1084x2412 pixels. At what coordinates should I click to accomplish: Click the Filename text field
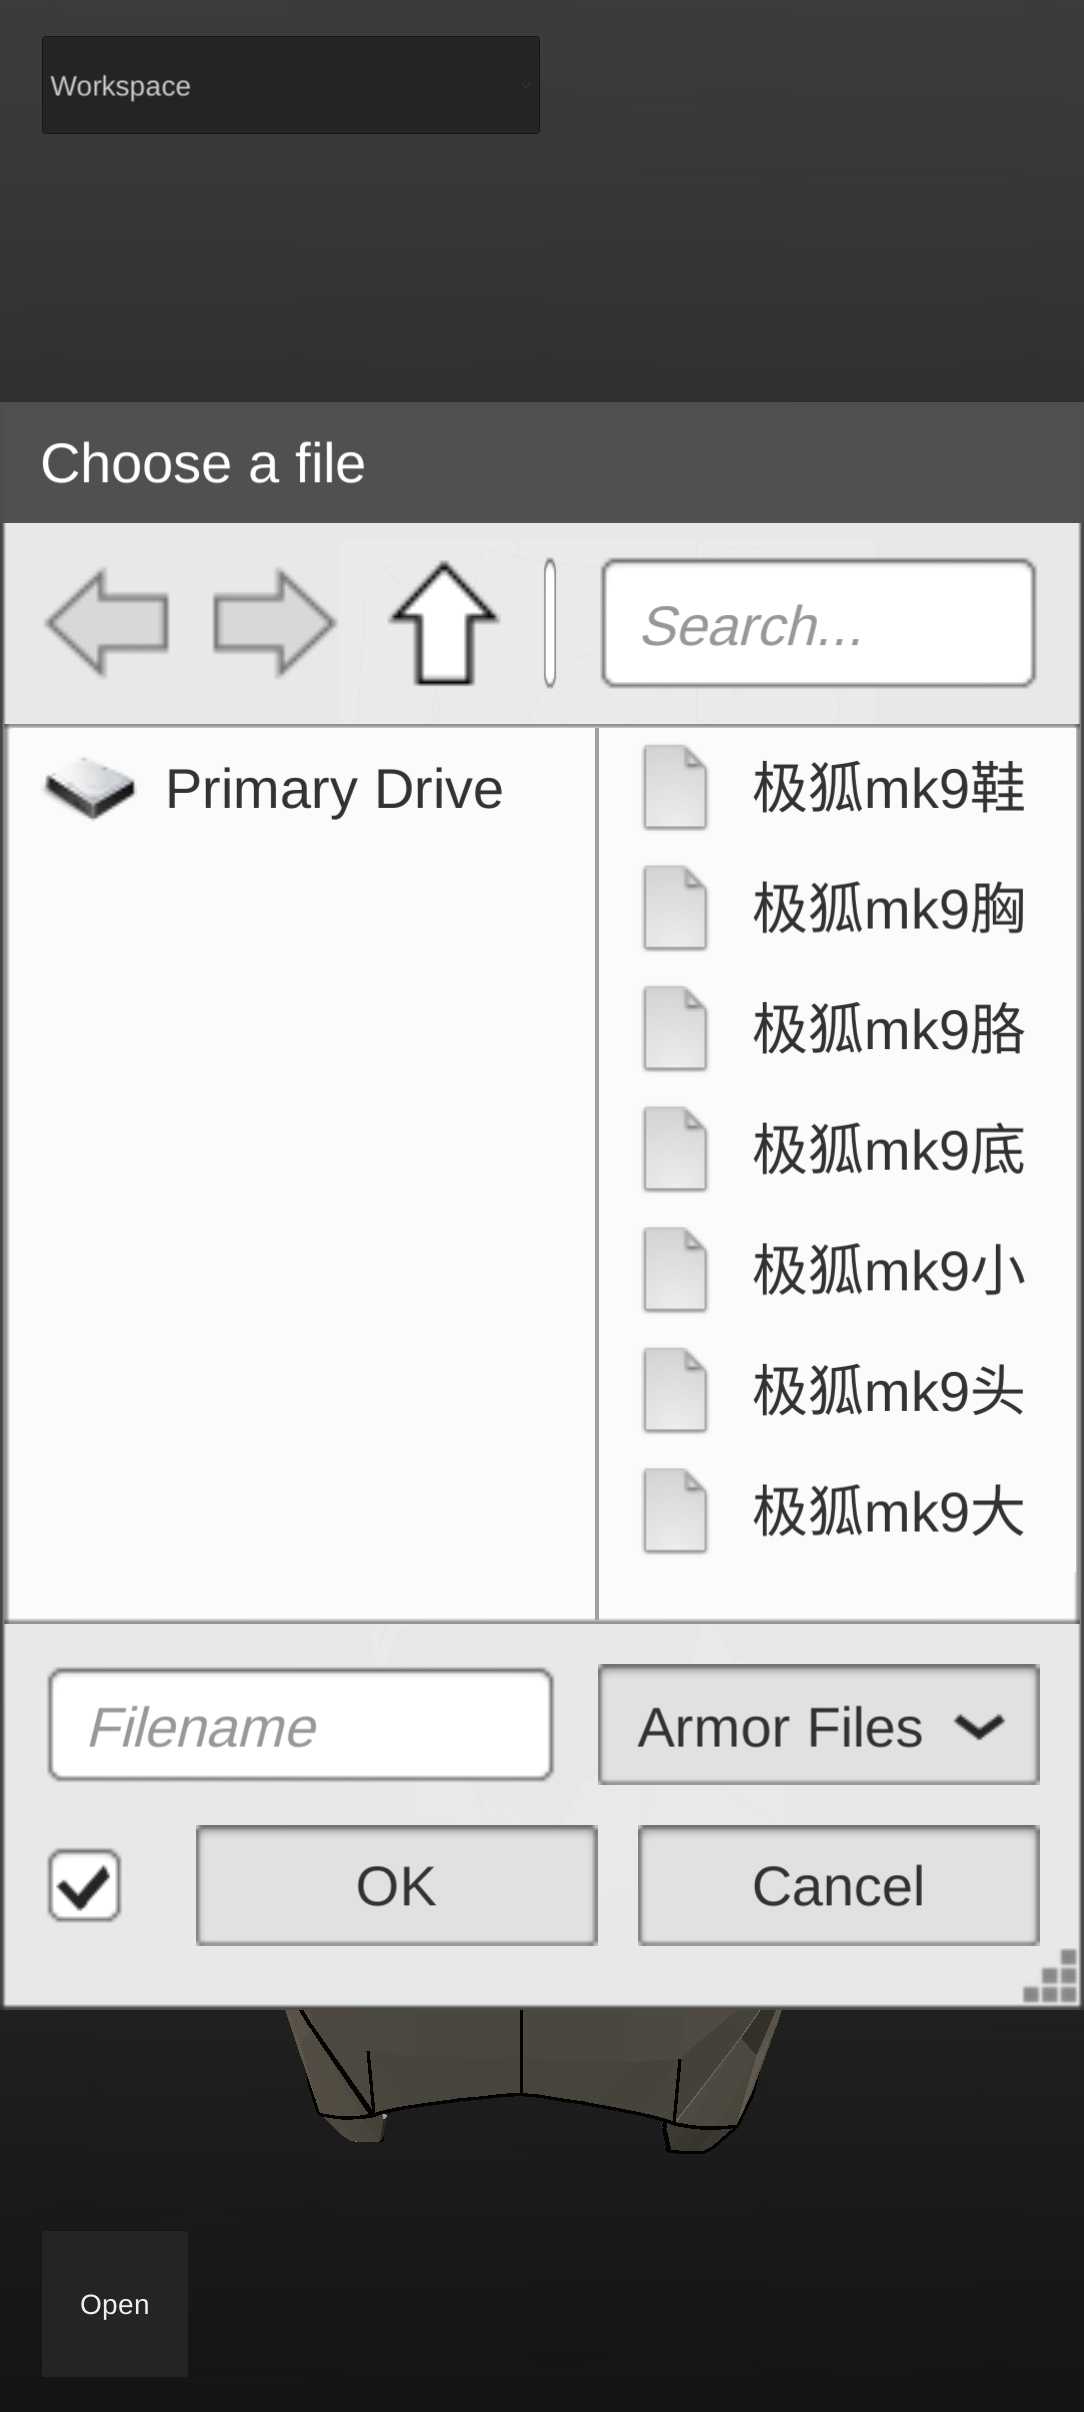coord(300,1726)
